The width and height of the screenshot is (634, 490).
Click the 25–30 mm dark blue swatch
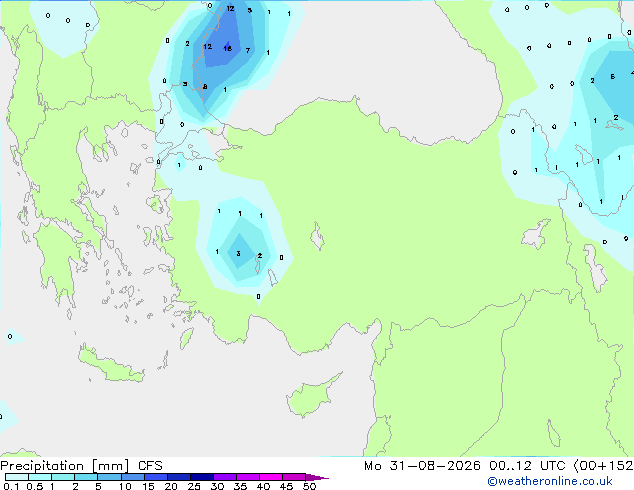coord(202,477)
